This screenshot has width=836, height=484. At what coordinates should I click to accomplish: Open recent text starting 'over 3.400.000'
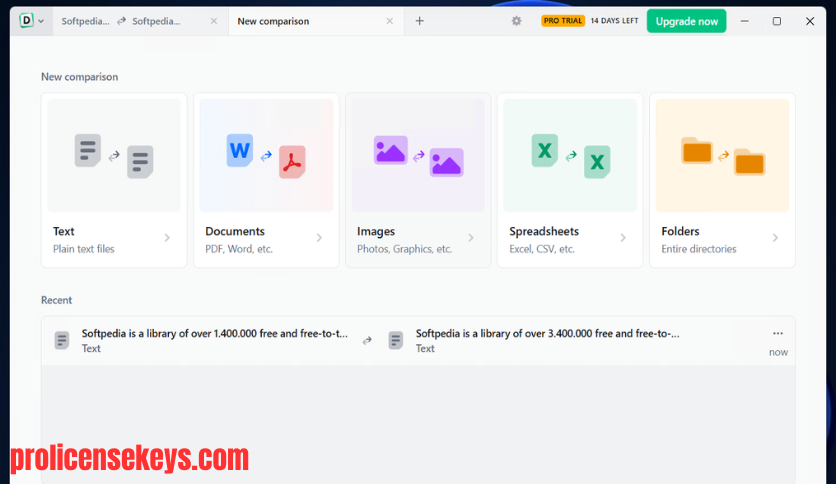click(x=548, y=333)
